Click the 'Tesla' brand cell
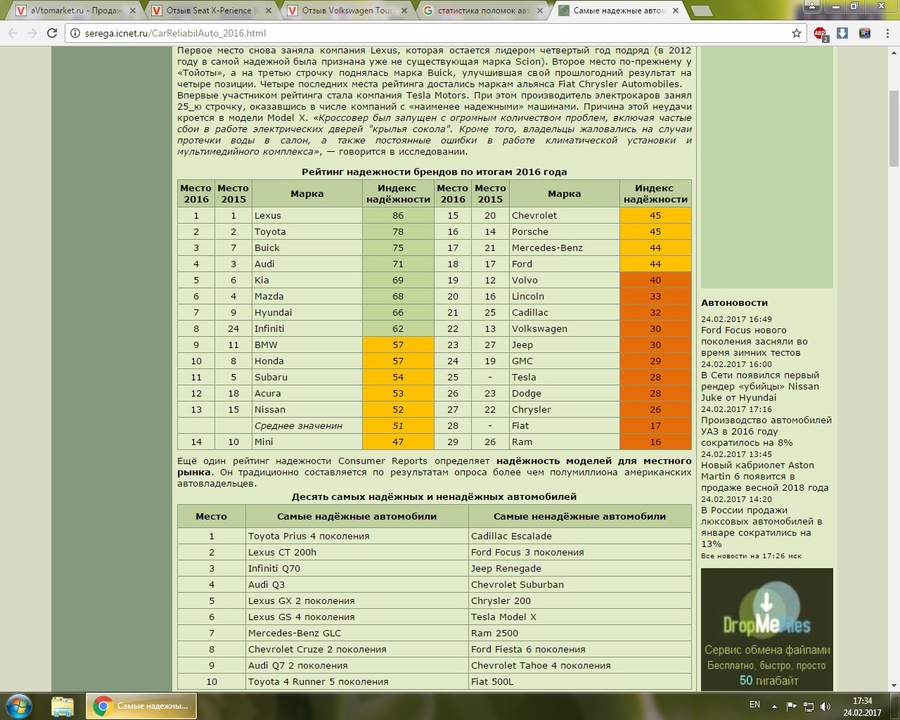 [564, 377]
